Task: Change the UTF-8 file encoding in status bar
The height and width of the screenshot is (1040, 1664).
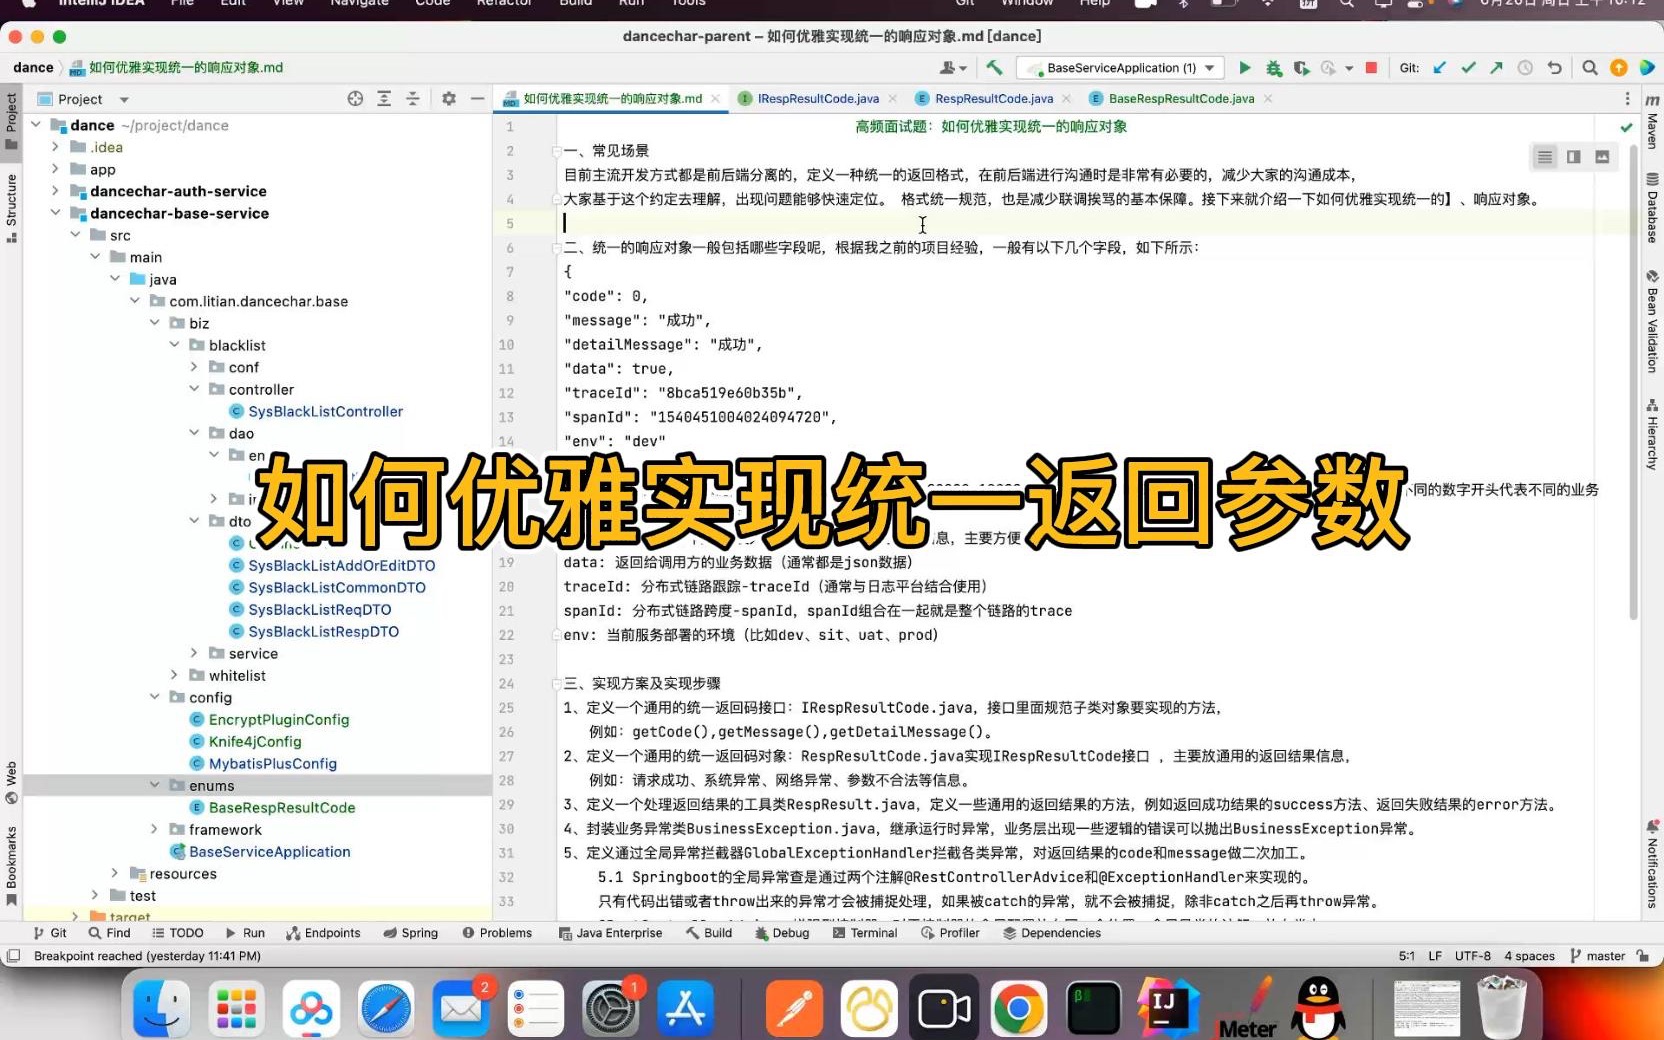Action: (x=1473, y=956)
